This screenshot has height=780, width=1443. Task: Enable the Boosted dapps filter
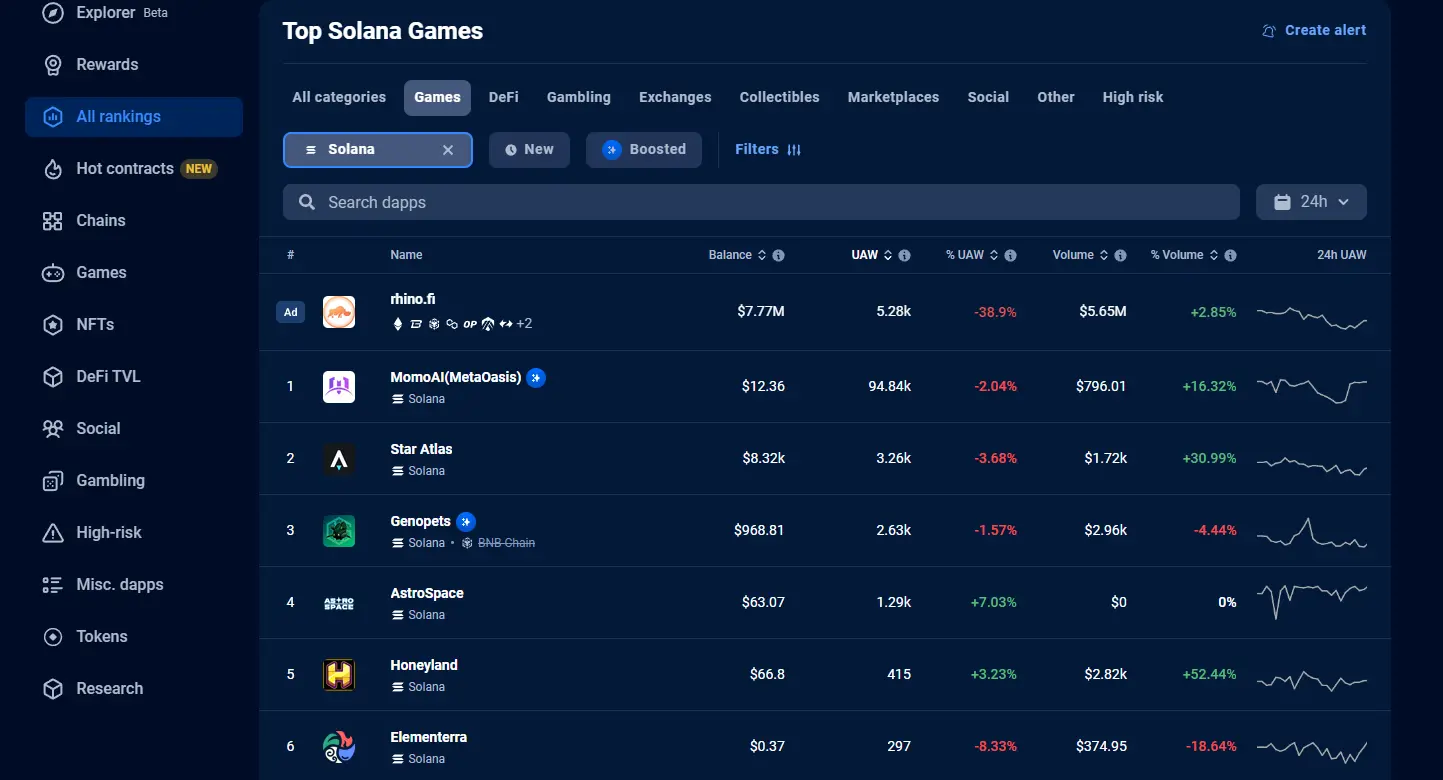(x=643, y=149)
